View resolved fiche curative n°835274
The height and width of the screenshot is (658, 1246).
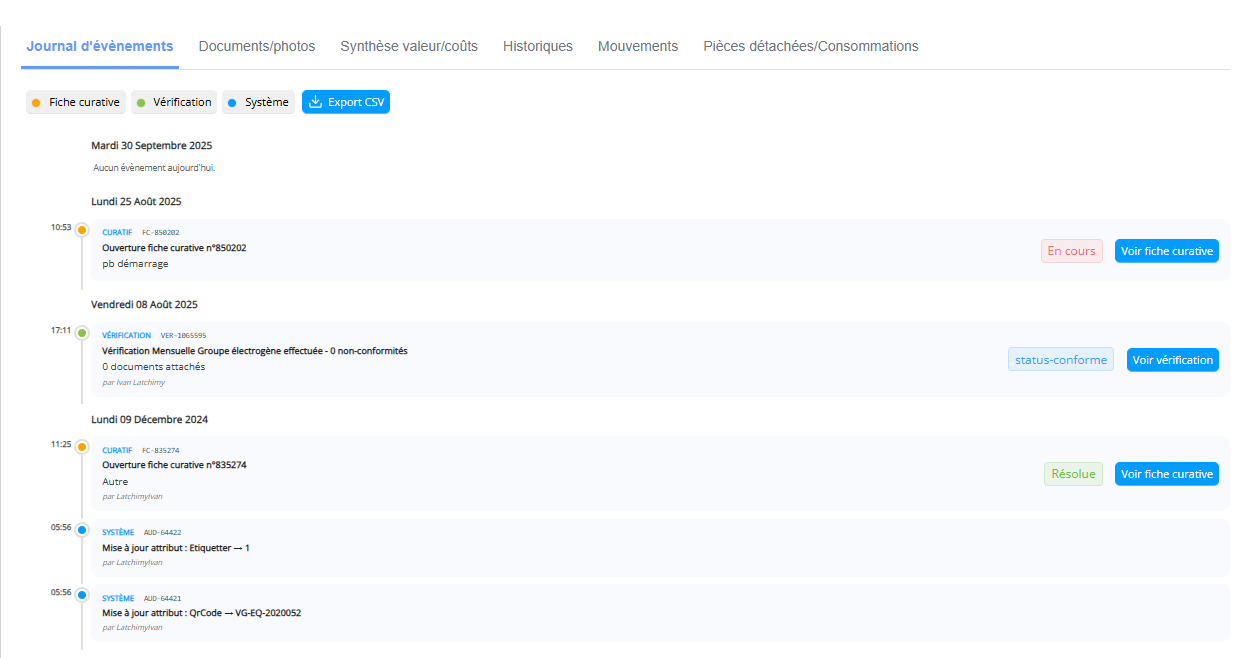[x=1167, y=474]
